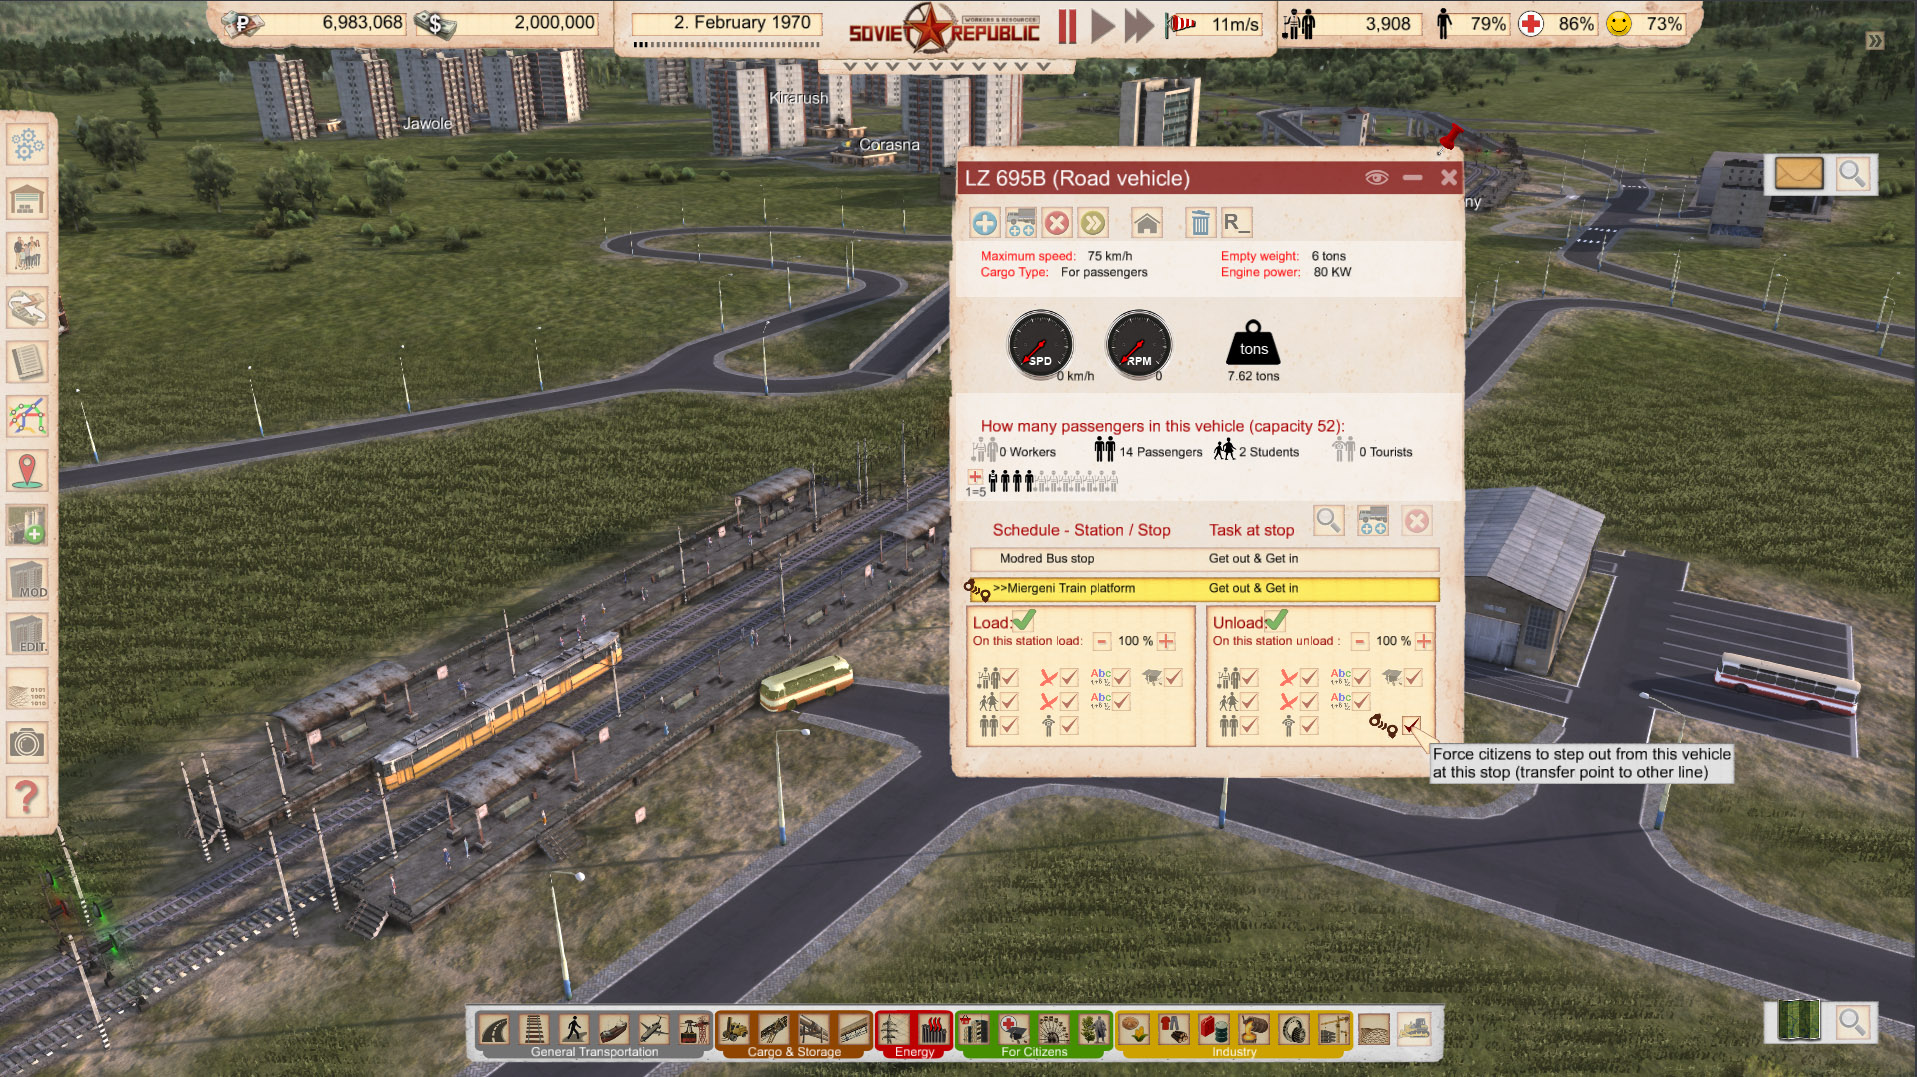
Task: Click the bulldozer demolish icon
Action: (x=1414, y=1029)
